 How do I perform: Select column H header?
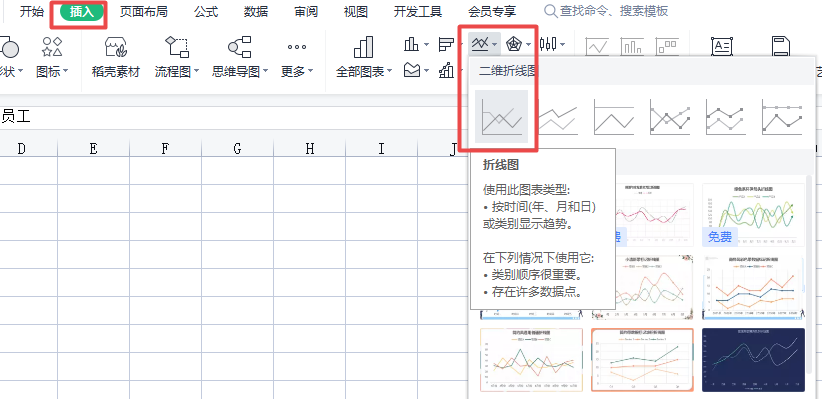tap(309, 149)
